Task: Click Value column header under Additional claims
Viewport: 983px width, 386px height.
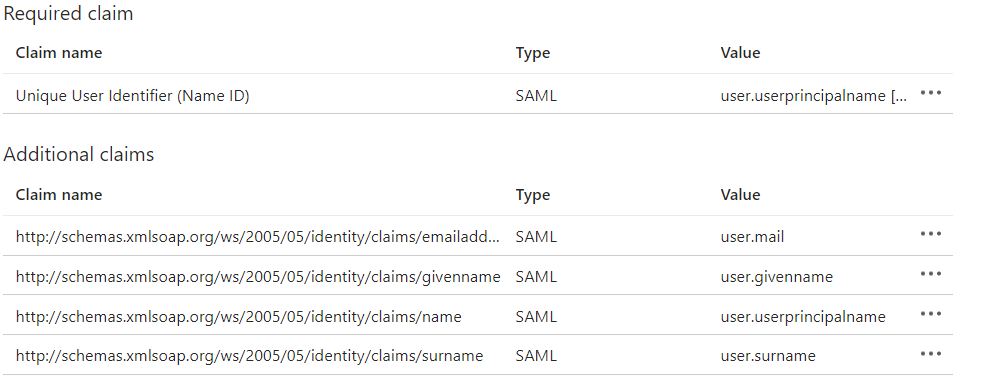Action: (740, 195)
